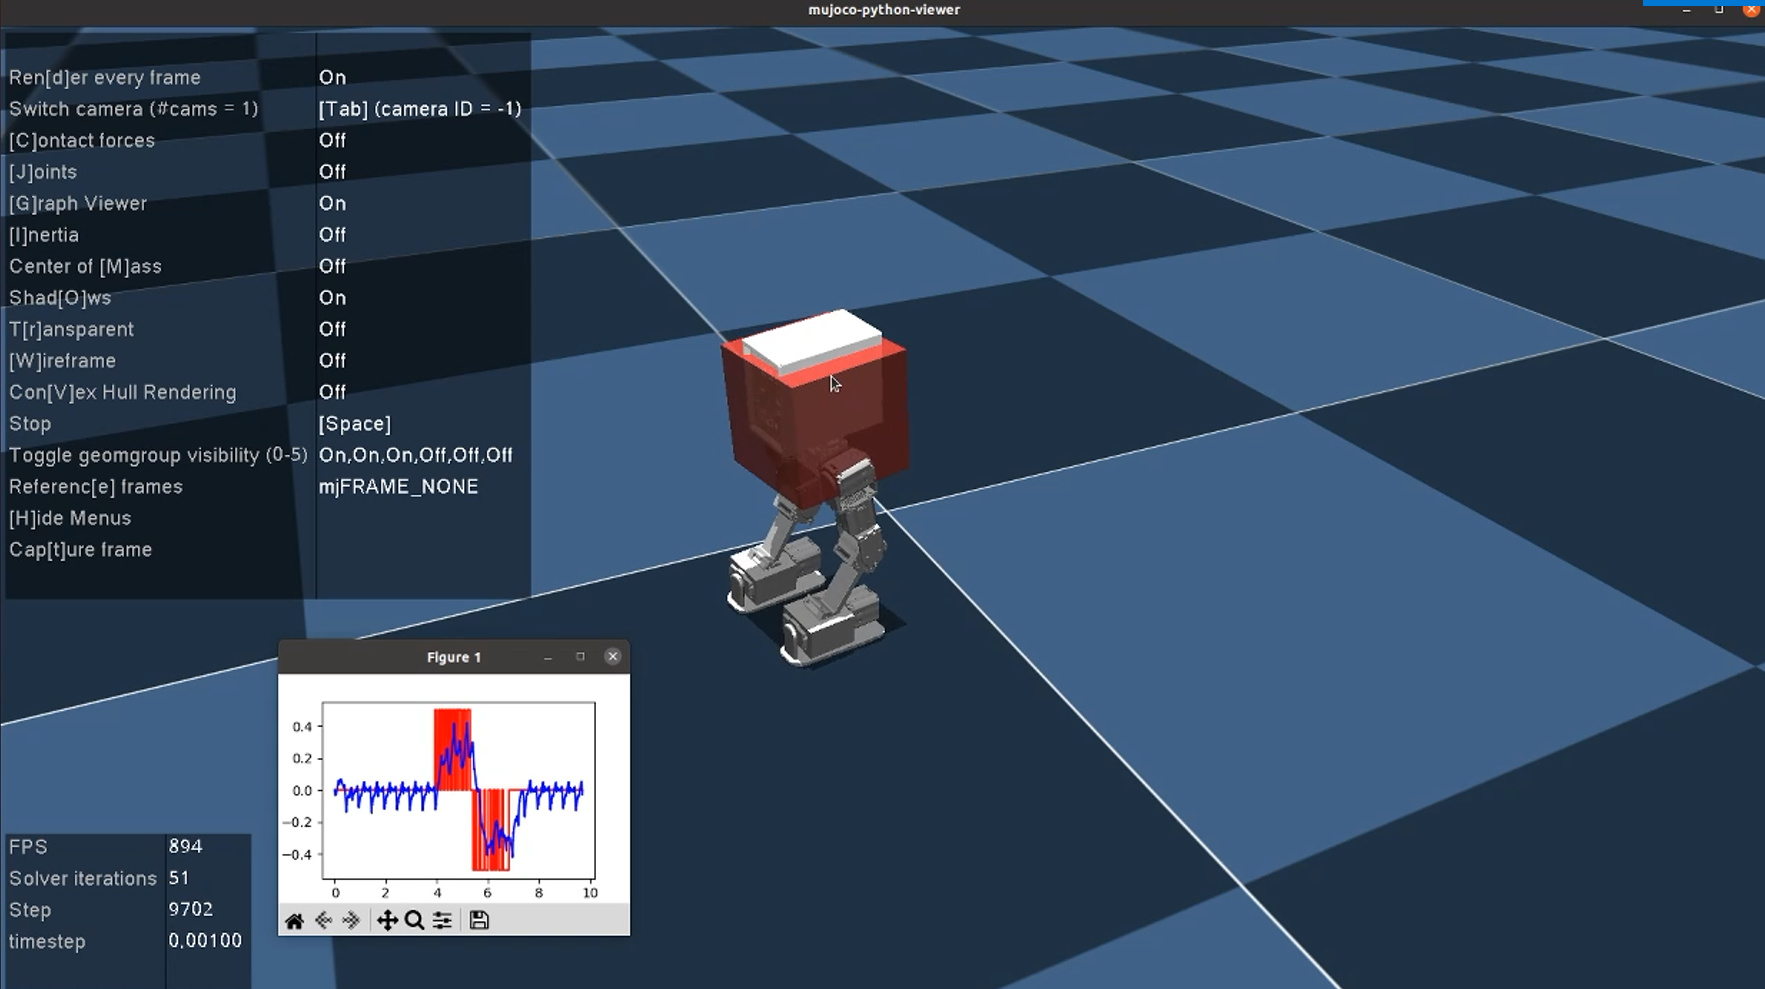The height and width of the screenshot is (989, 1765).
Task: Maximize the mujoco-python-viewer window
Action: pos(1719,9)
